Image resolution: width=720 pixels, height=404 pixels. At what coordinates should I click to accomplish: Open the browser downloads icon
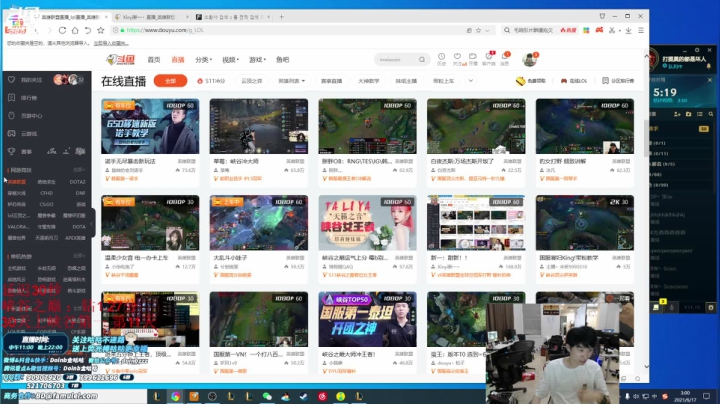(x=628, y=30)
